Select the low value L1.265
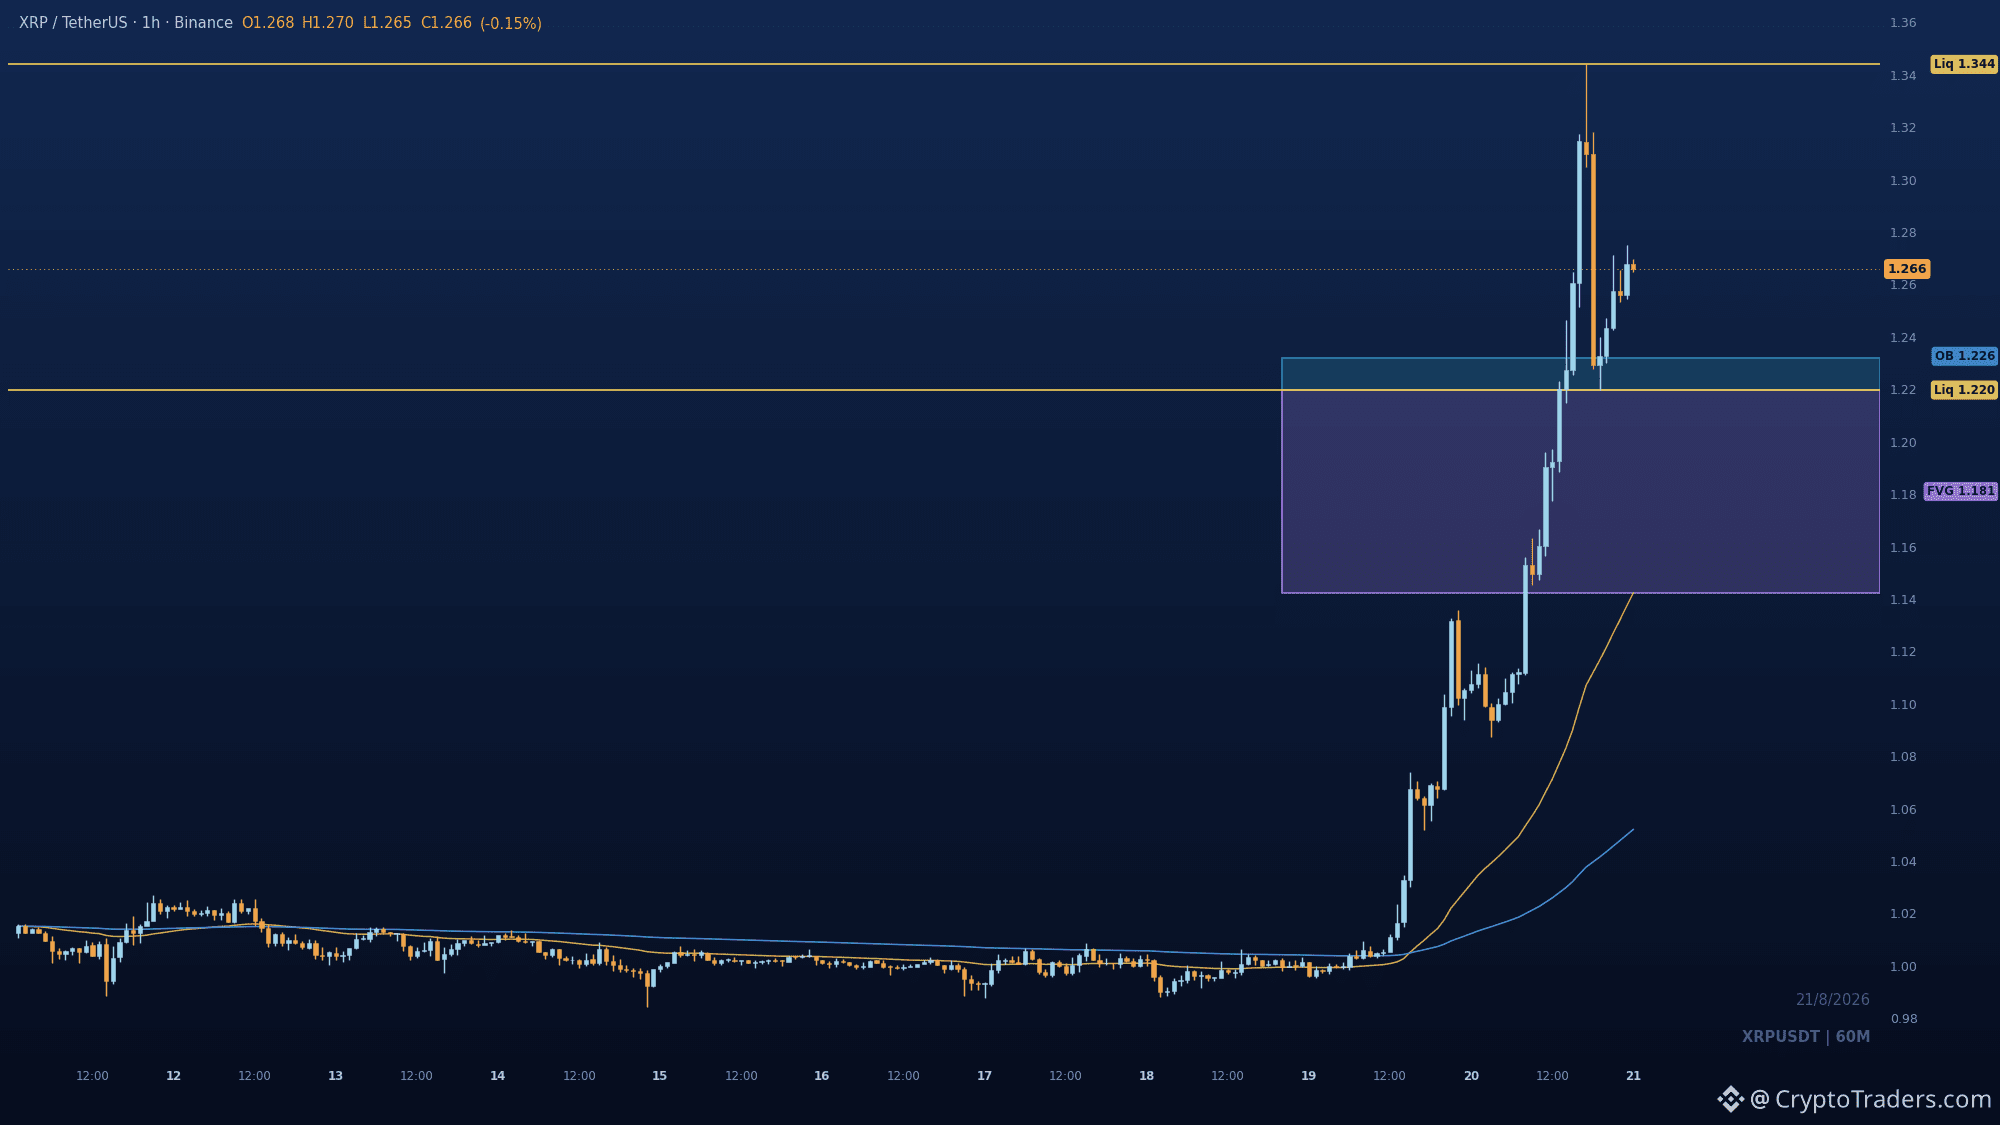 click(x=387, y=23)
